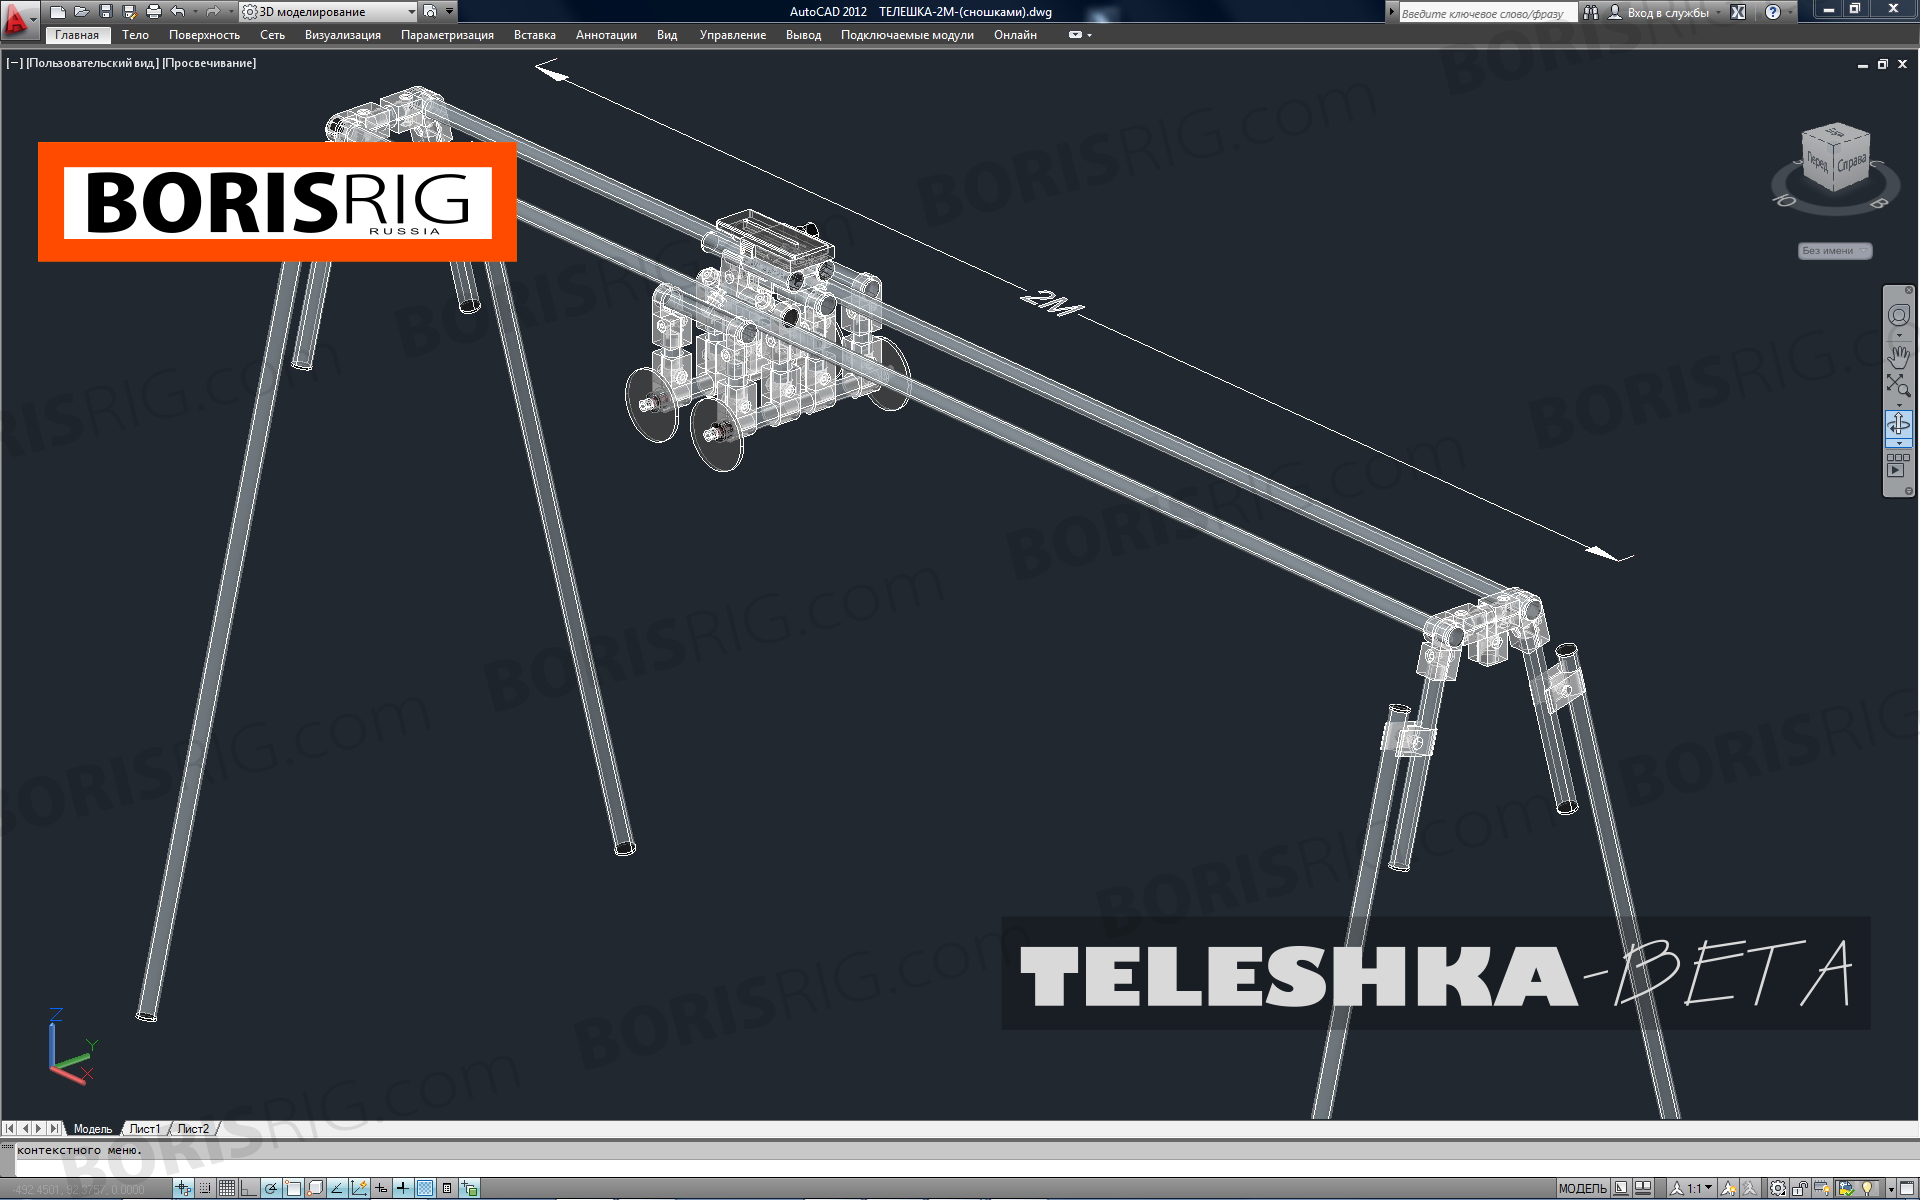Screen dimensions: 1920x1200
Task: Click the Справа face on ViewCube
Action: [1852, 162]
